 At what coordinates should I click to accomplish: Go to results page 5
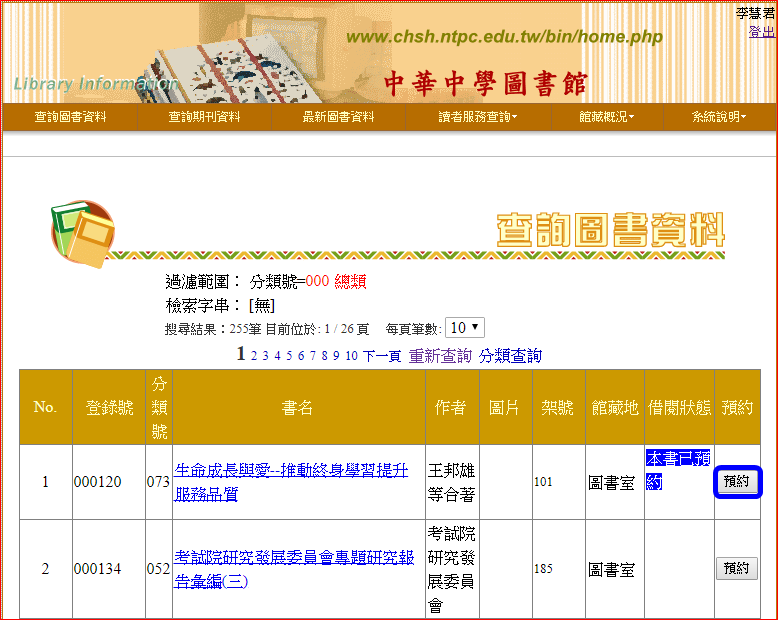tap(289, 356)
